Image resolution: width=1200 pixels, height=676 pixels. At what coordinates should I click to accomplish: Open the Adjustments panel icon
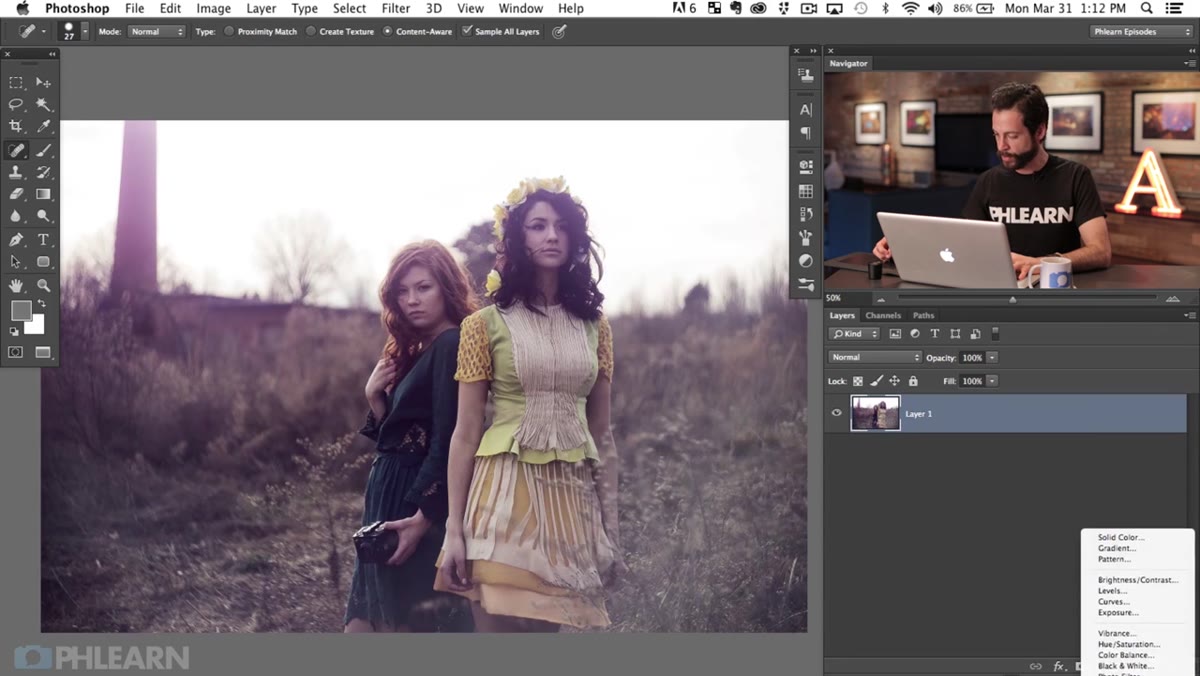[805, 261]
